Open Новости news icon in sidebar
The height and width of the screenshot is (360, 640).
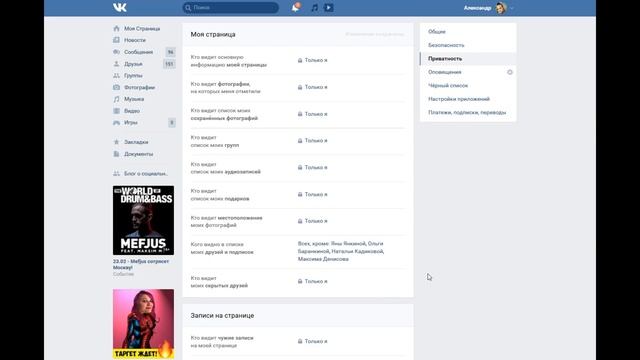pos(116,40)
